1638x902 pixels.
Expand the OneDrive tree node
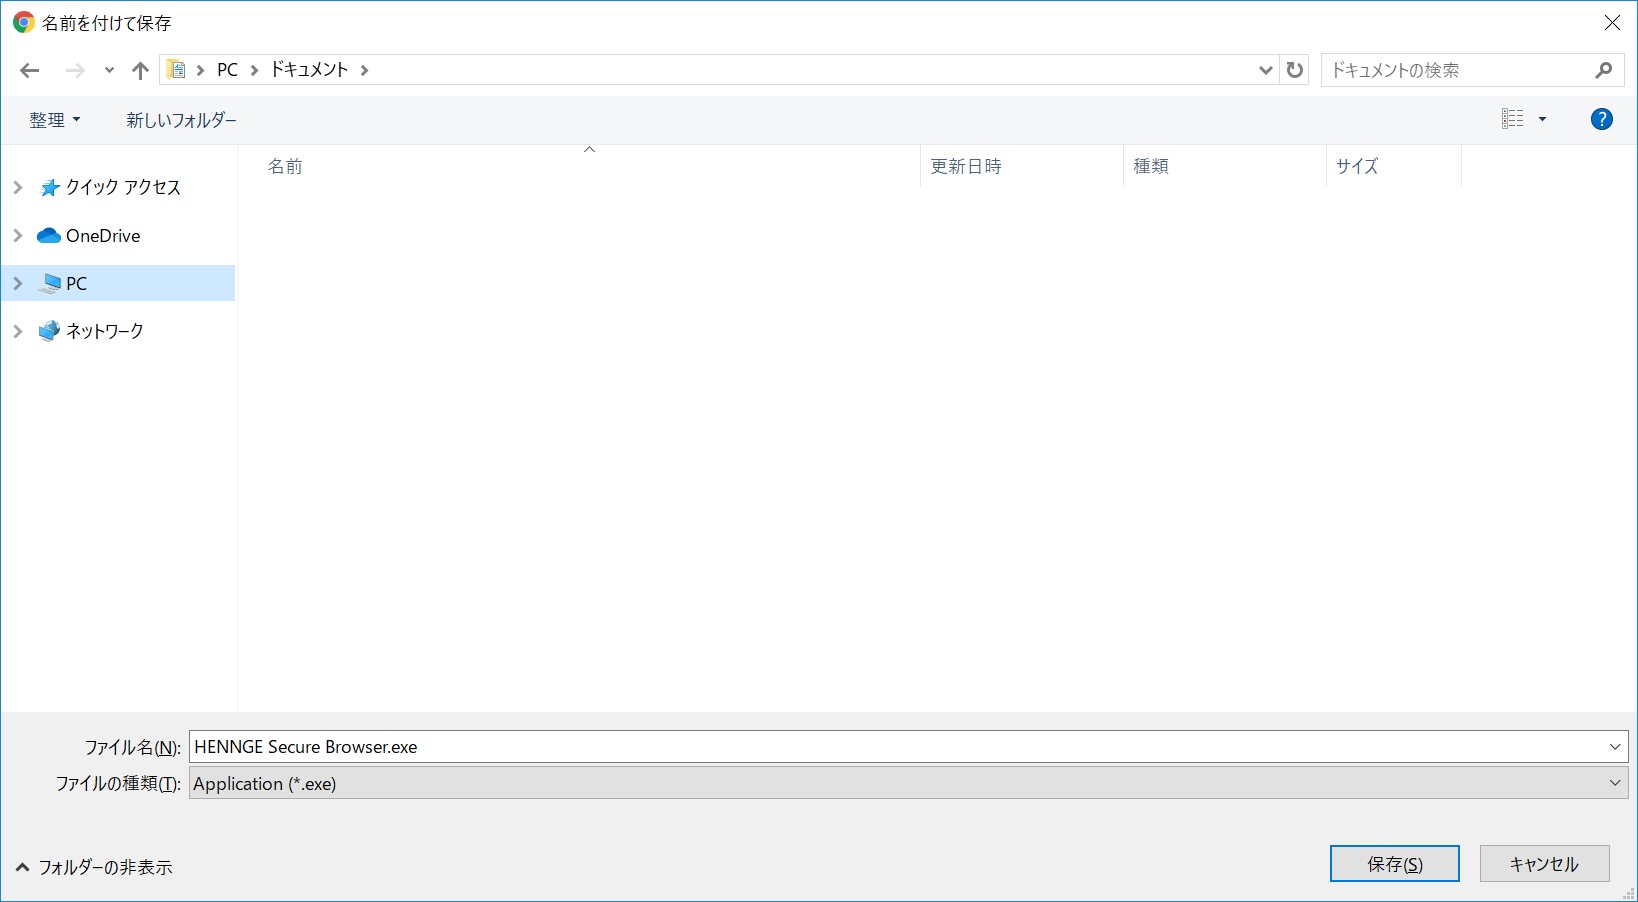[17, 236]
